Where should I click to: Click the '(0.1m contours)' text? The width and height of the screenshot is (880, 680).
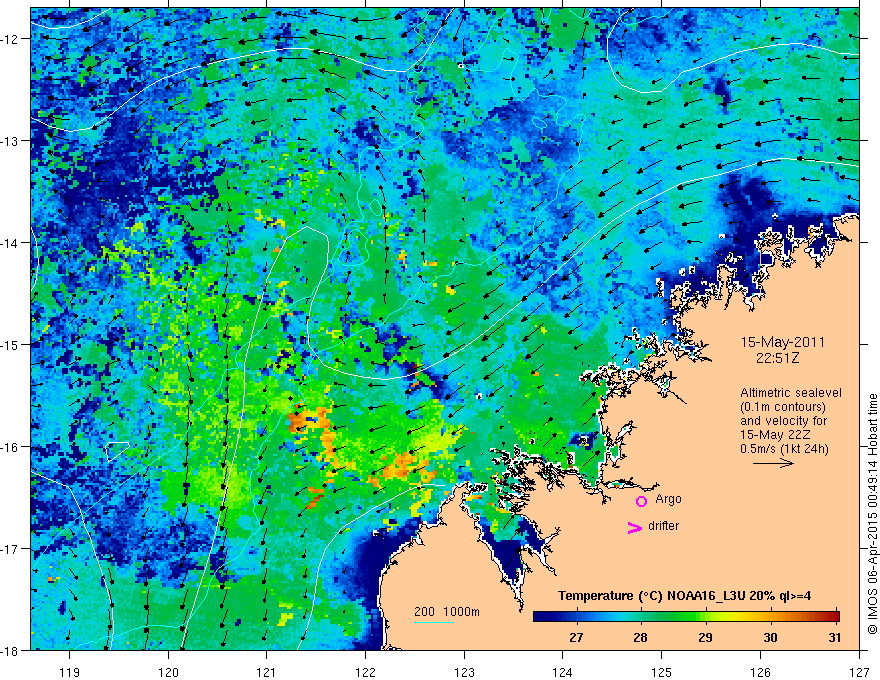point(783,407)
